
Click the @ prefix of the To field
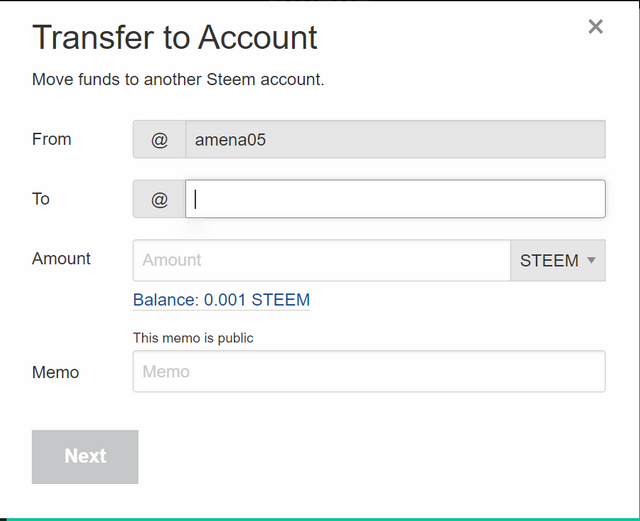[x=159, y=199]
